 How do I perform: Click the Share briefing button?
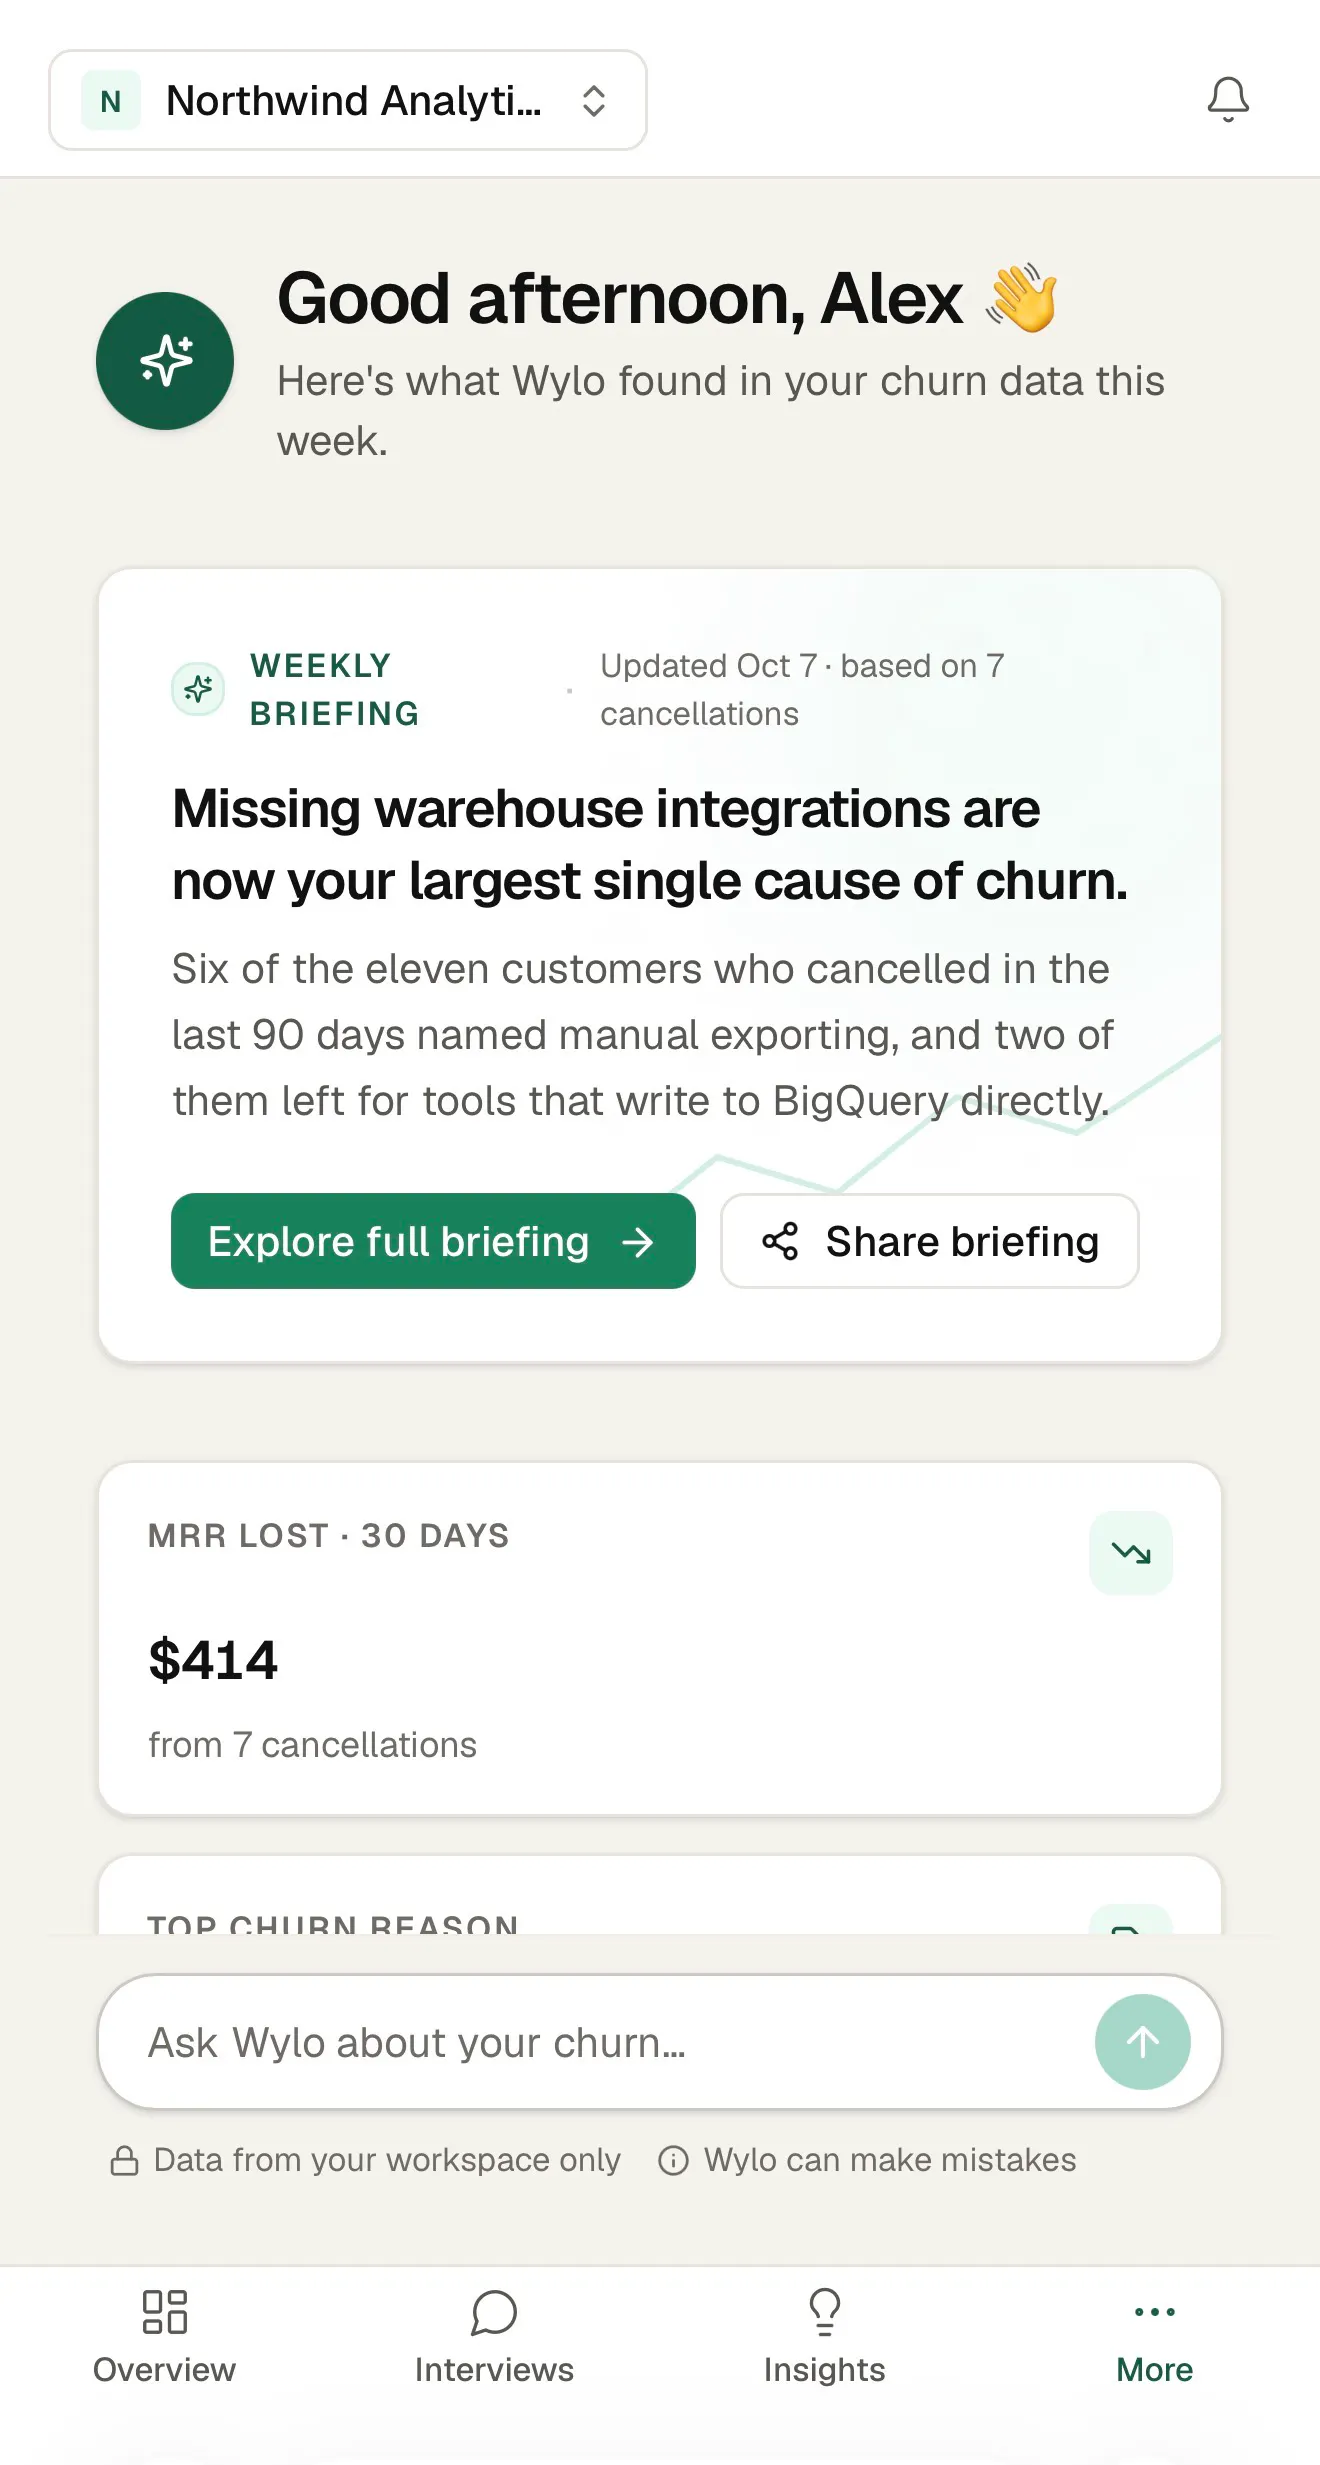tap(930, 1241)
